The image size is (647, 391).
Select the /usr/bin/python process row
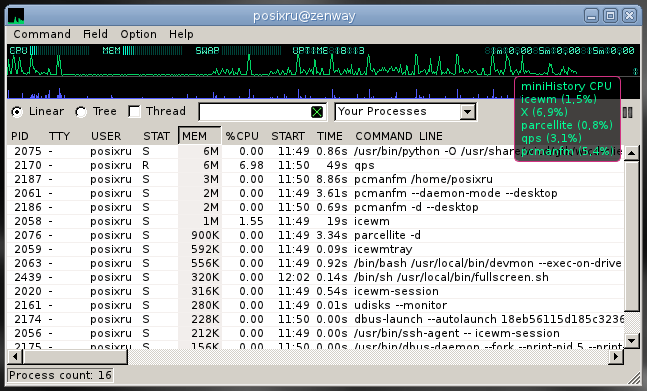pyautogui.click(x=315, y=151)
